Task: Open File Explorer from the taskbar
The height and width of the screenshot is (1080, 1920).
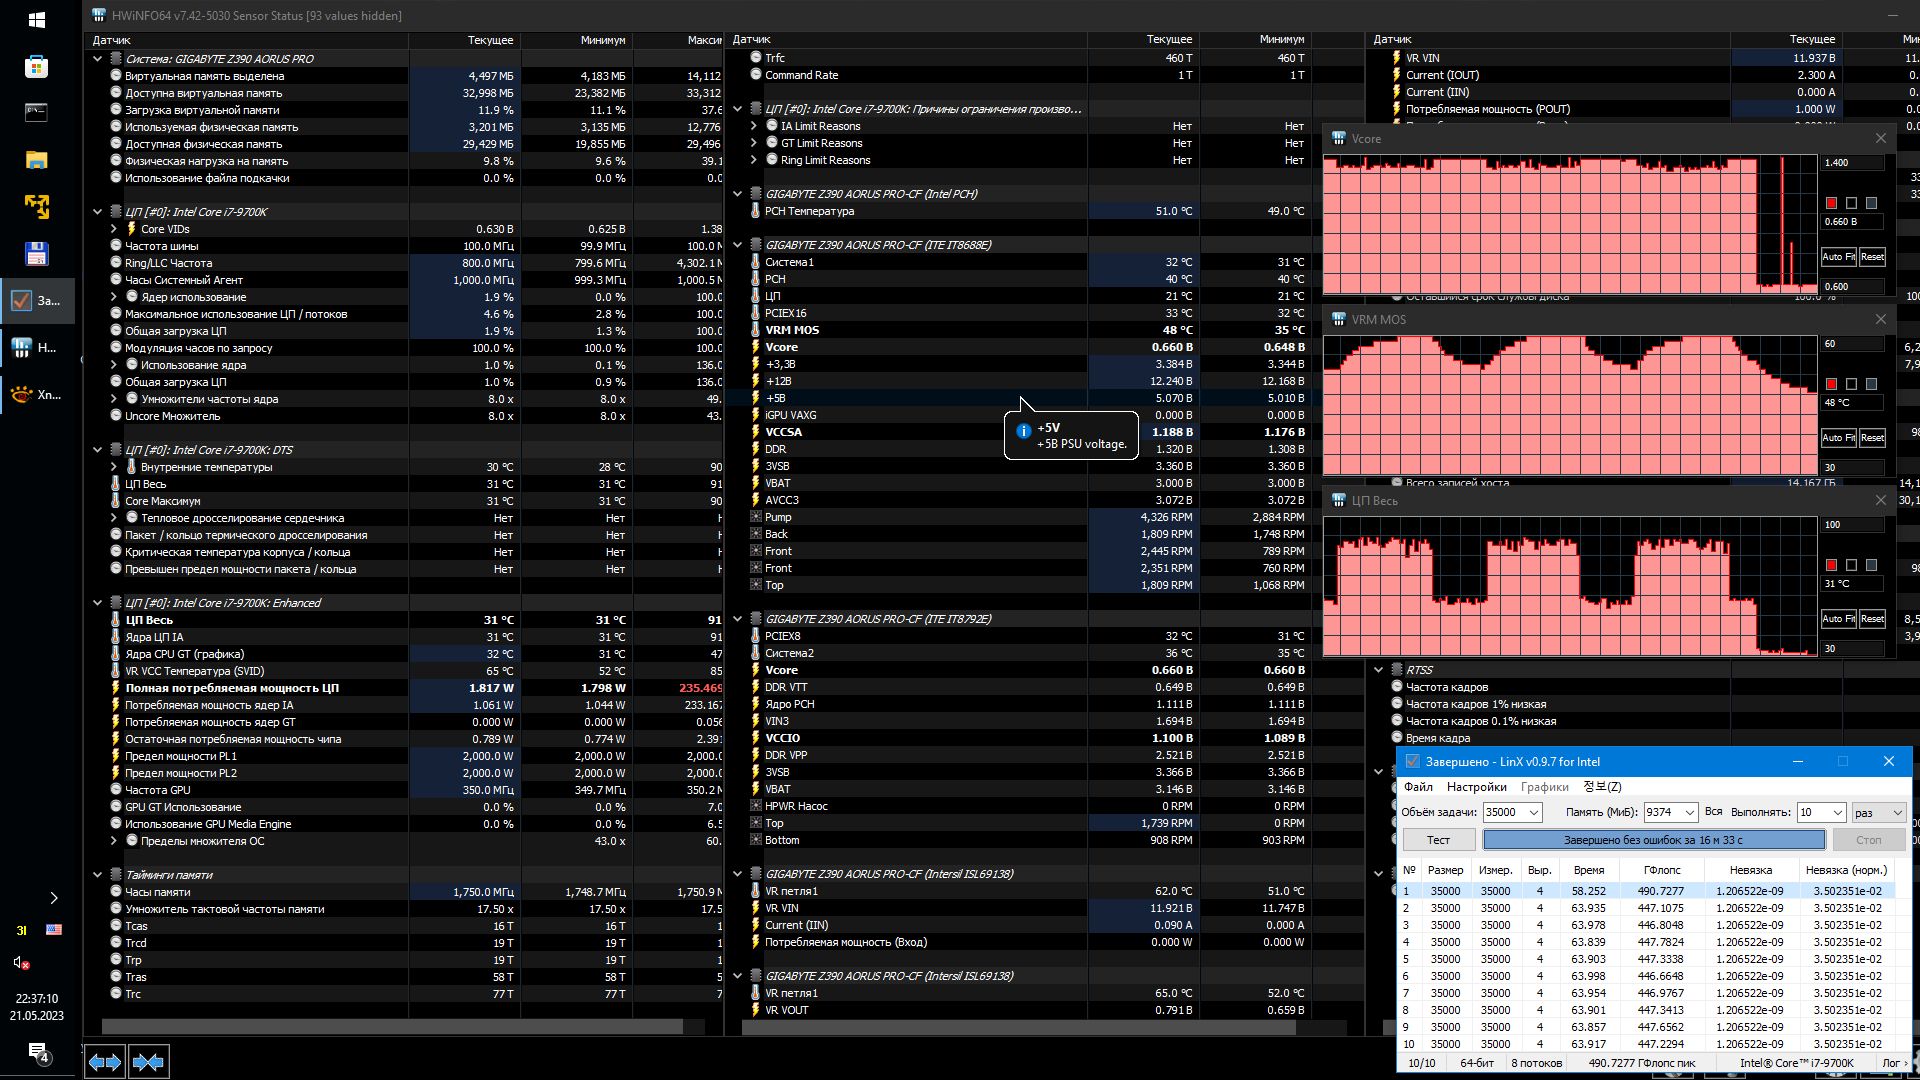Action: [37, 160]
